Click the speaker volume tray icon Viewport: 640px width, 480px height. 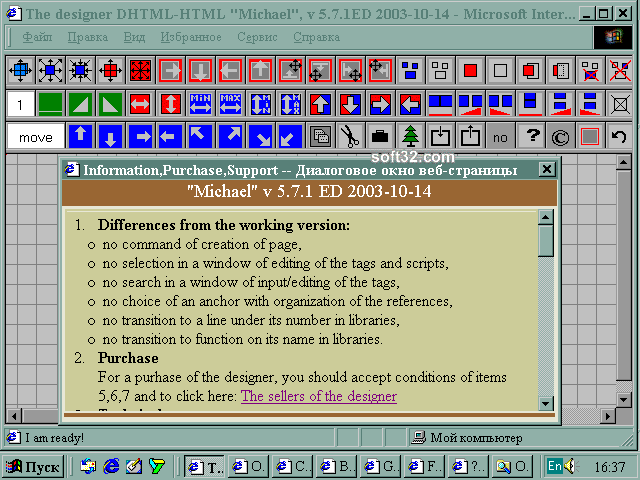tap(570, 466)
